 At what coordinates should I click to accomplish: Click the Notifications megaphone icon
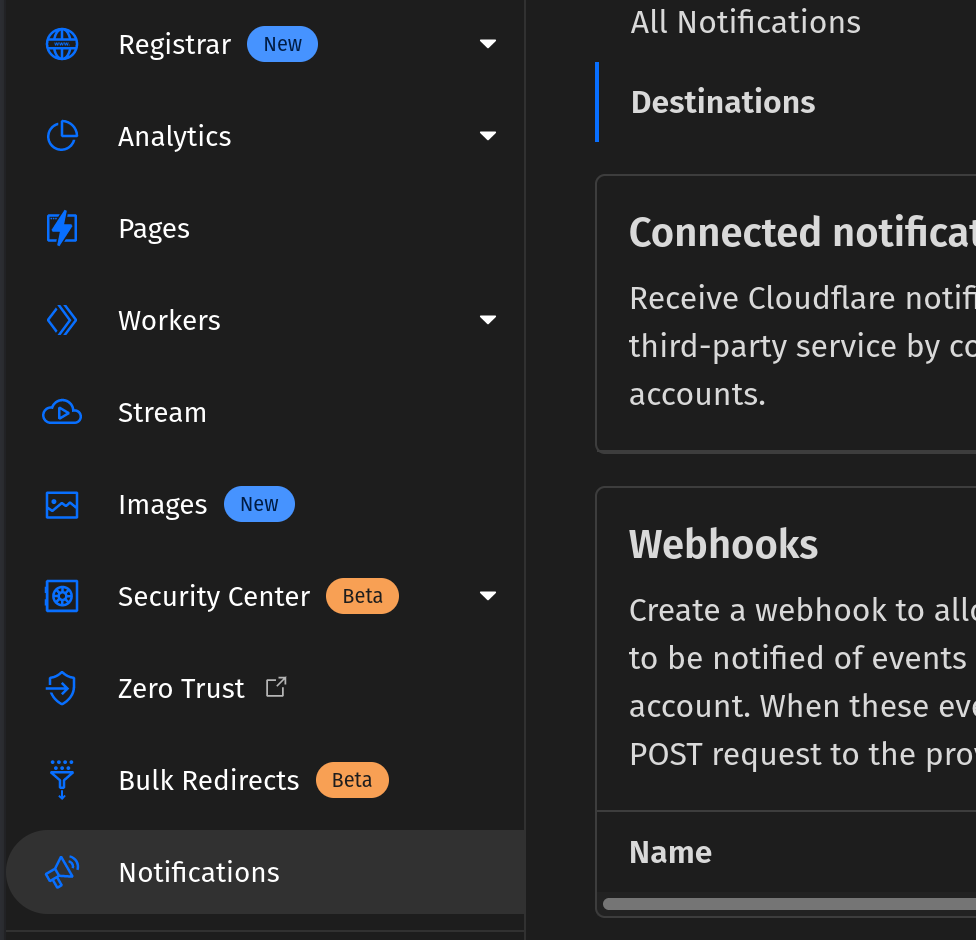[62, 872]
